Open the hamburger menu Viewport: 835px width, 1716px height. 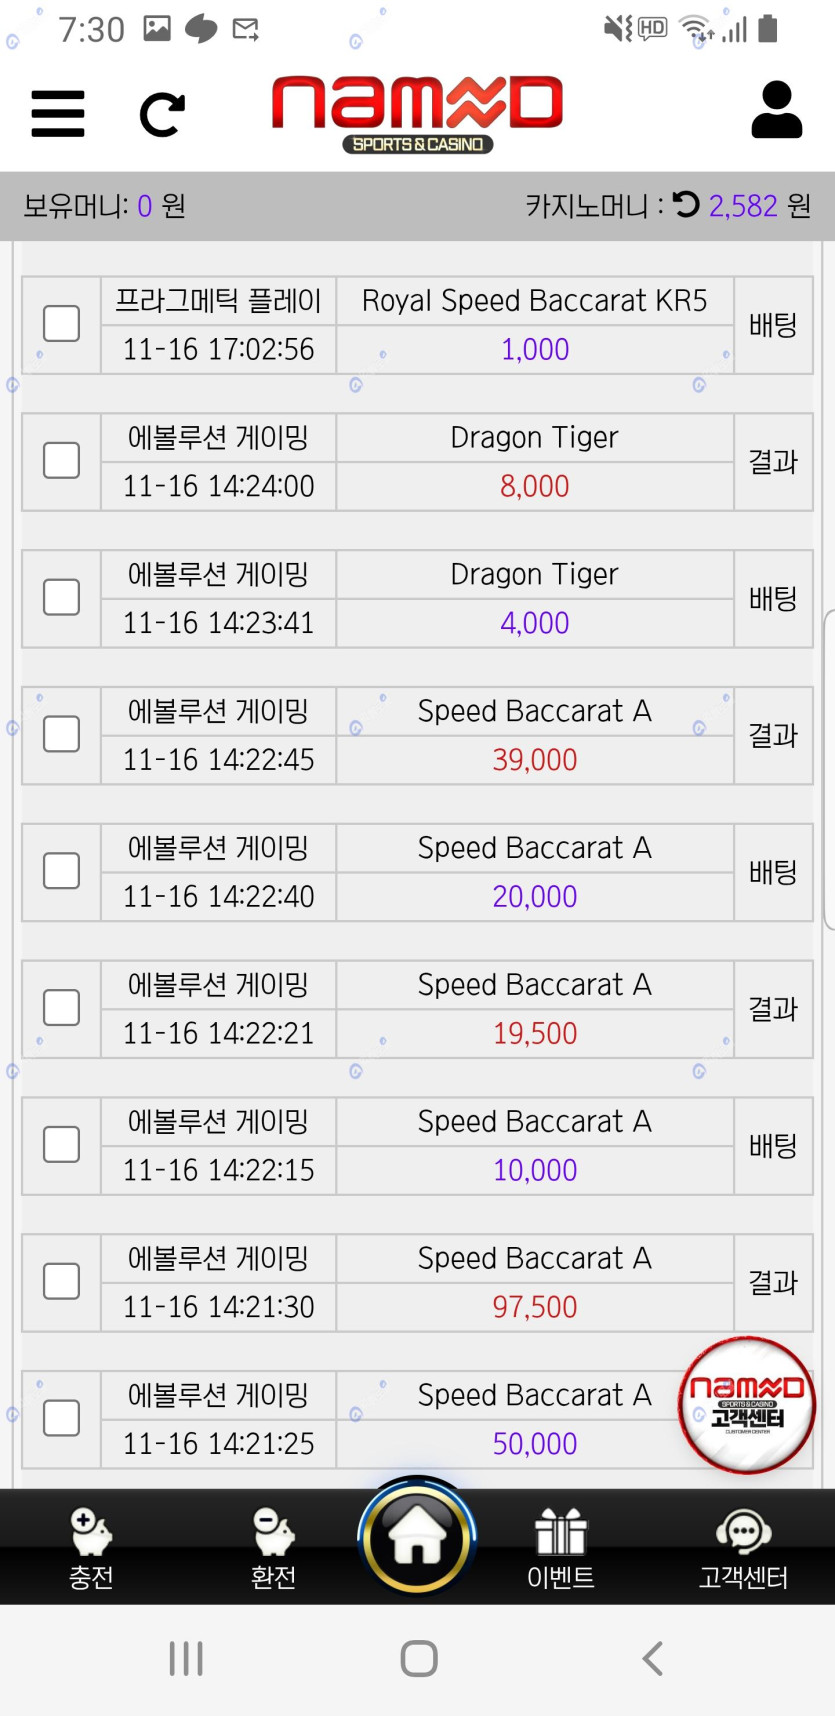tap(58, 113)
